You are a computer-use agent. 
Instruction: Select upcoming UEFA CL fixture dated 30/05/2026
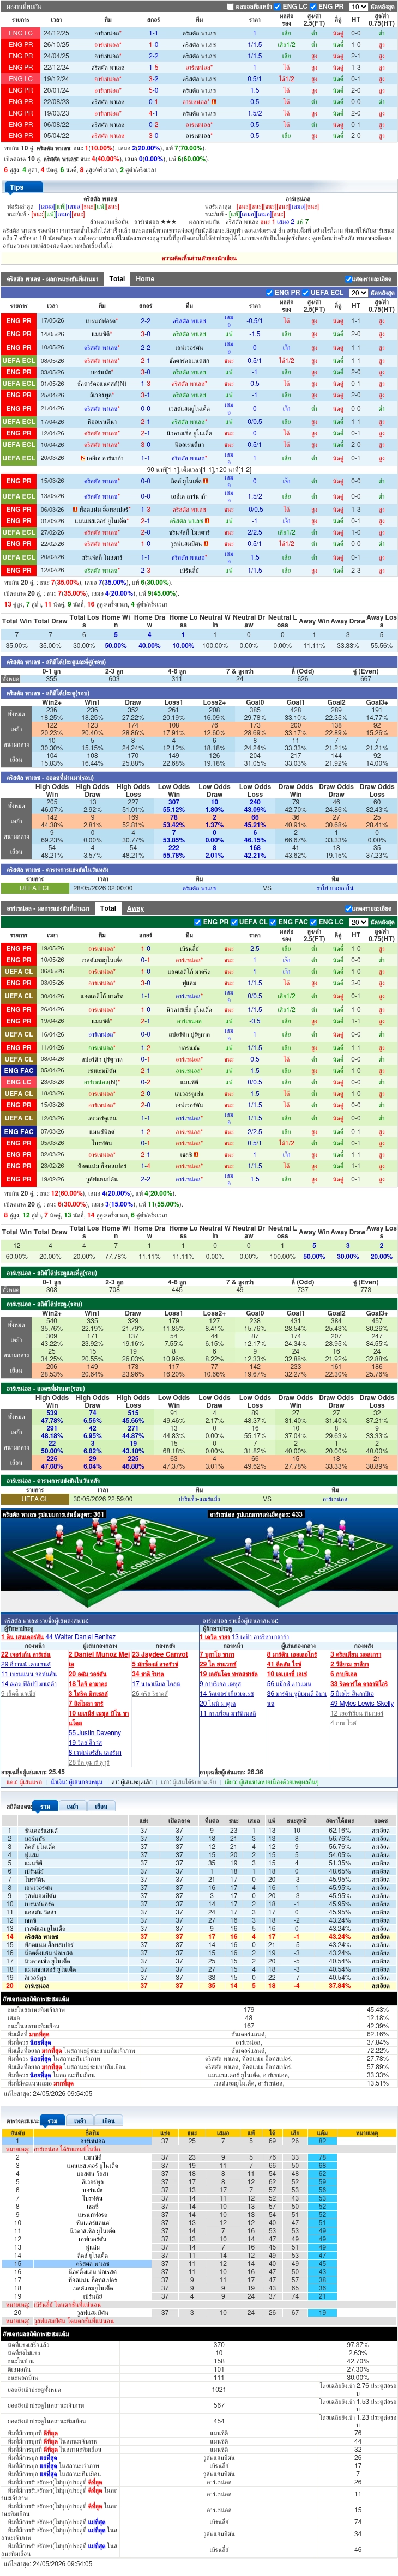click(x=199, y=1499)
